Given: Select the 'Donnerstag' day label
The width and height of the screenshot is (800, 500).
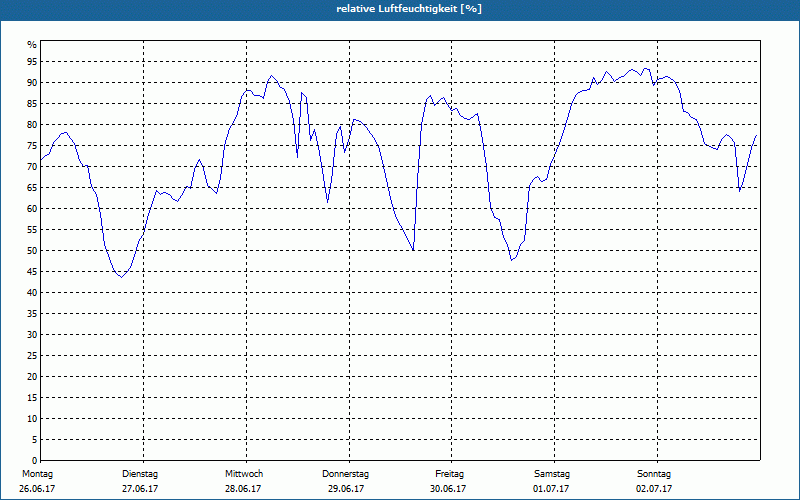Looking at the screenshot, I should [x=345, y=474].
